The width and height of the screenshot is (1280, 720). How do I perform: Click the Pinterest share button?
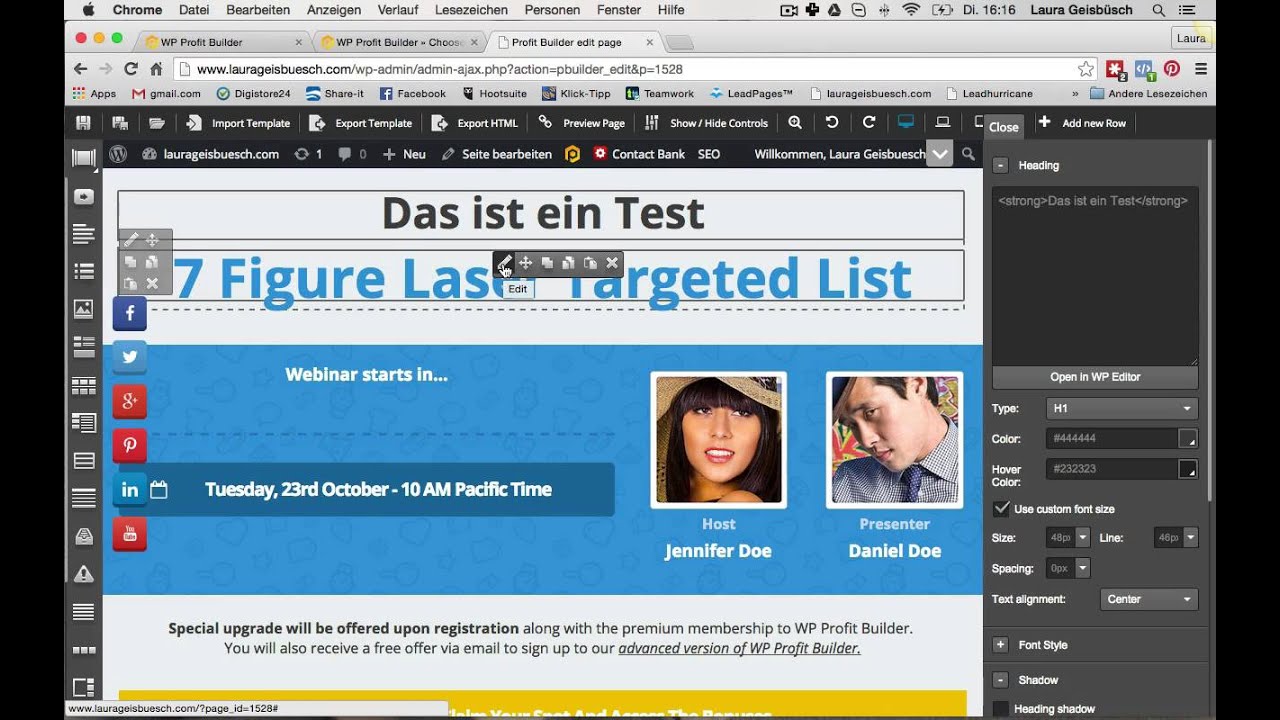click(130, 445)
